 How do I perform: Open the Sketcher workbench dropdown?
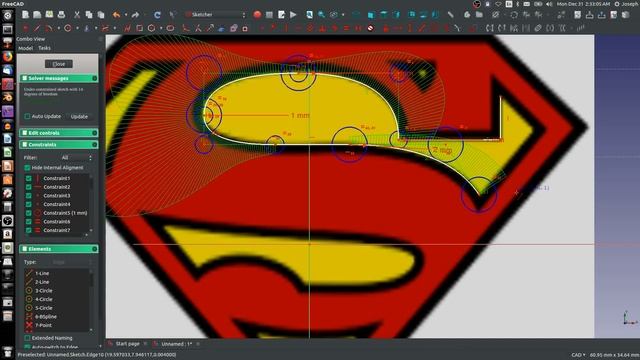pos(216,15)
